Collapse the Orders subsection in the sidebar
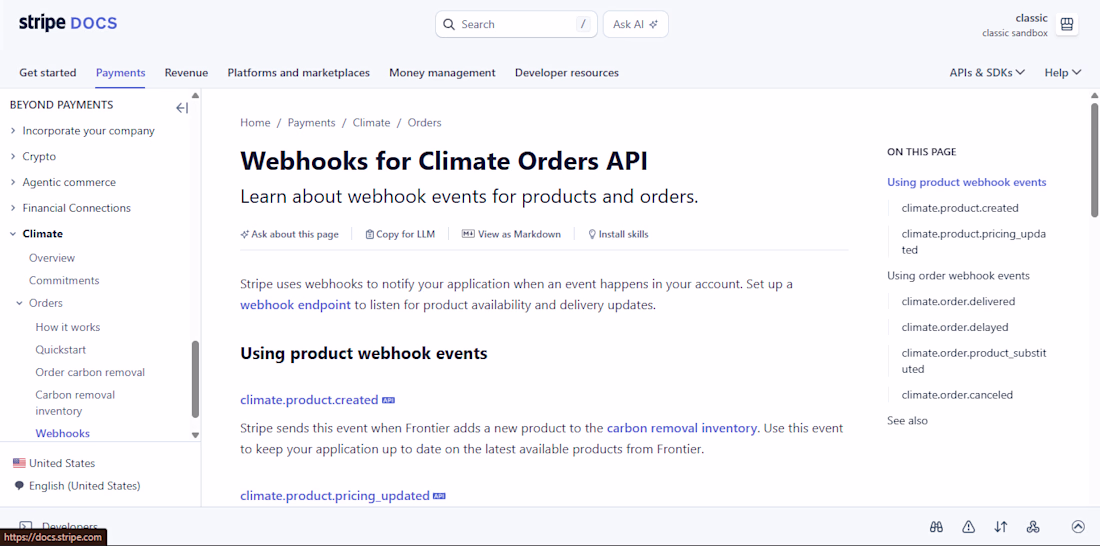The image size is (1100, 546). (x=20, y=303)
